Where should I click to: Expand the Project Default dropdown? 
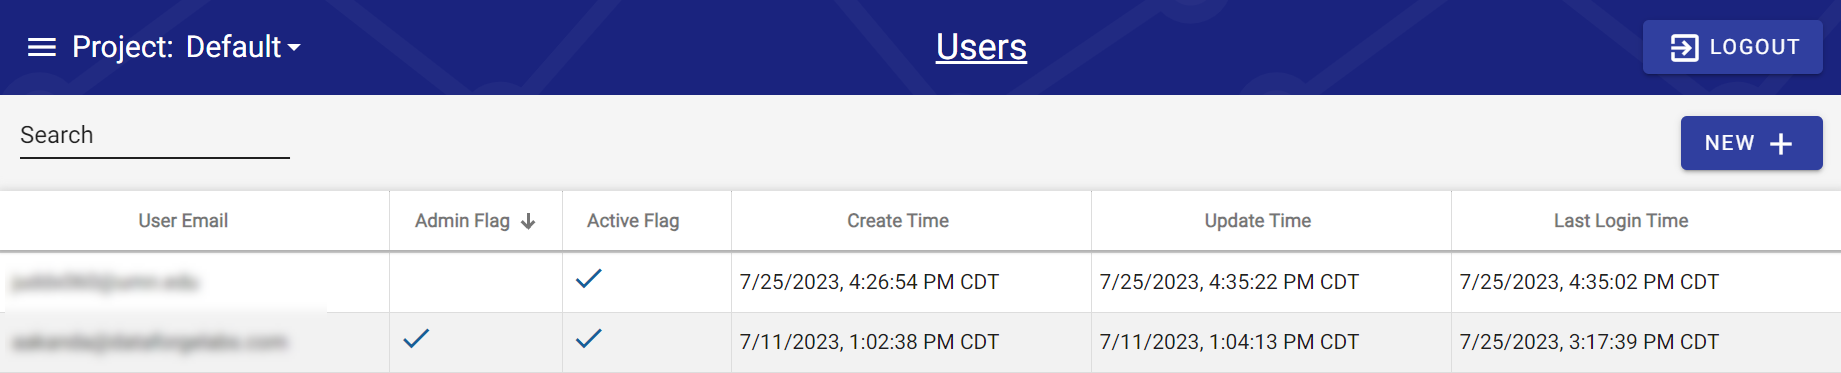[x=186, y=47]
